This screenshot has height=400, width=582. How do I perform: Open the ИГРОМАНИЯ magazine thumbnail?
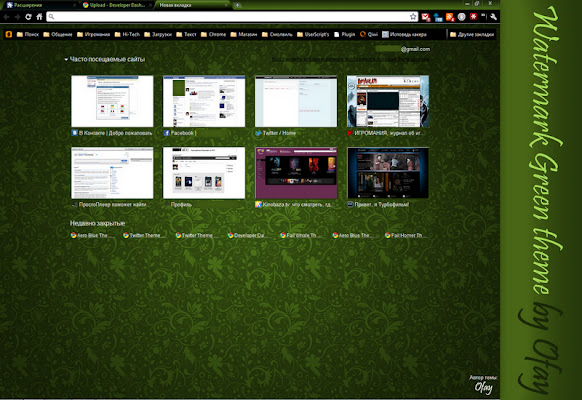[x=388, y=101]
